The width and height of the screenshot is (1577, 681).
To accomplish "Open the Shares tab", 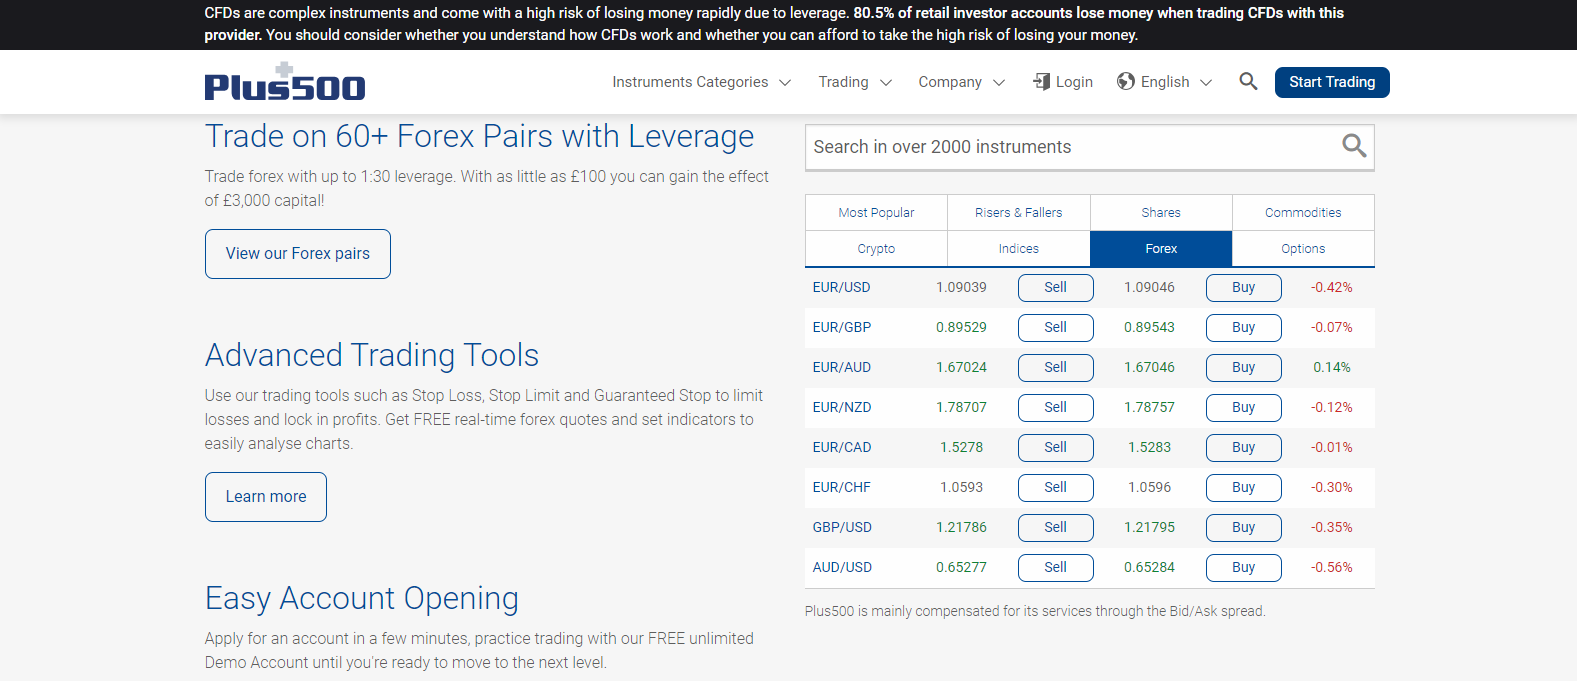I will click(1161, 213).
